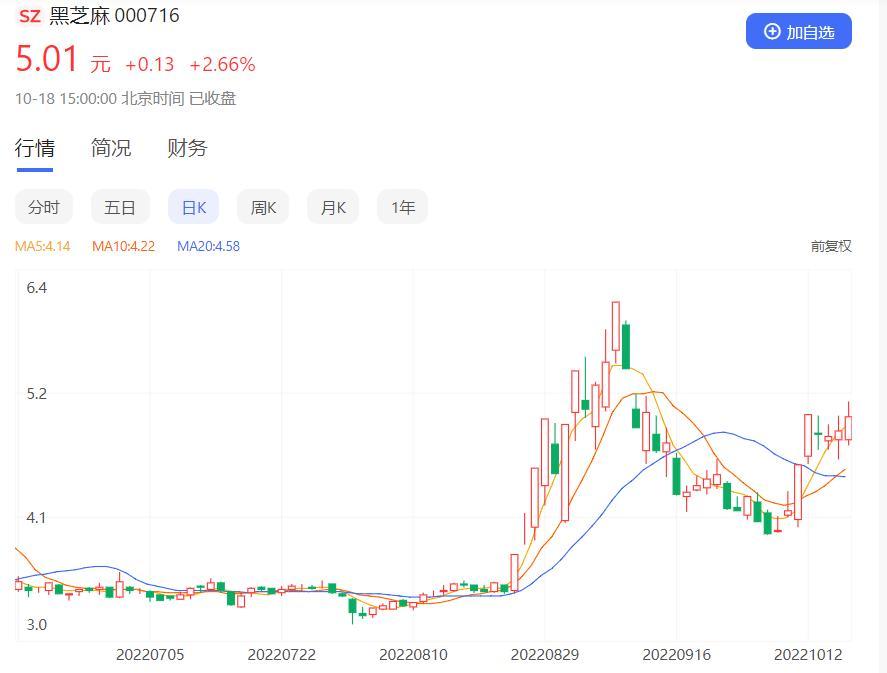887x673 pixels.
Task: Click the 3.0 price axis label
Action: point(37,625)
